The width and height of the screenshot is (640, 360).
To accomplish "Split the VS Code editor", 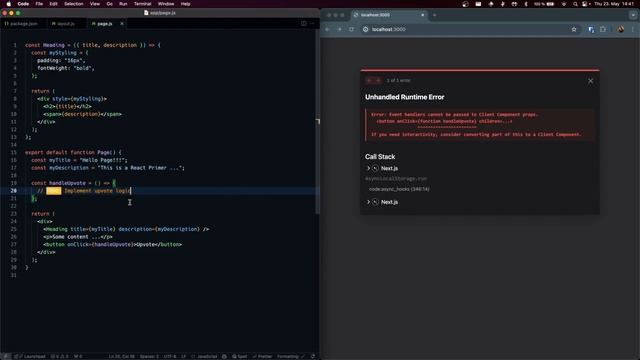I will [x=304, y=24].
